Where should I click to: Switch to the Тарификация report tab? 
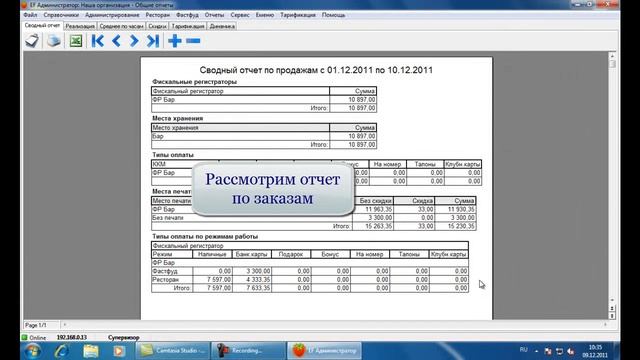coord(188,26)
